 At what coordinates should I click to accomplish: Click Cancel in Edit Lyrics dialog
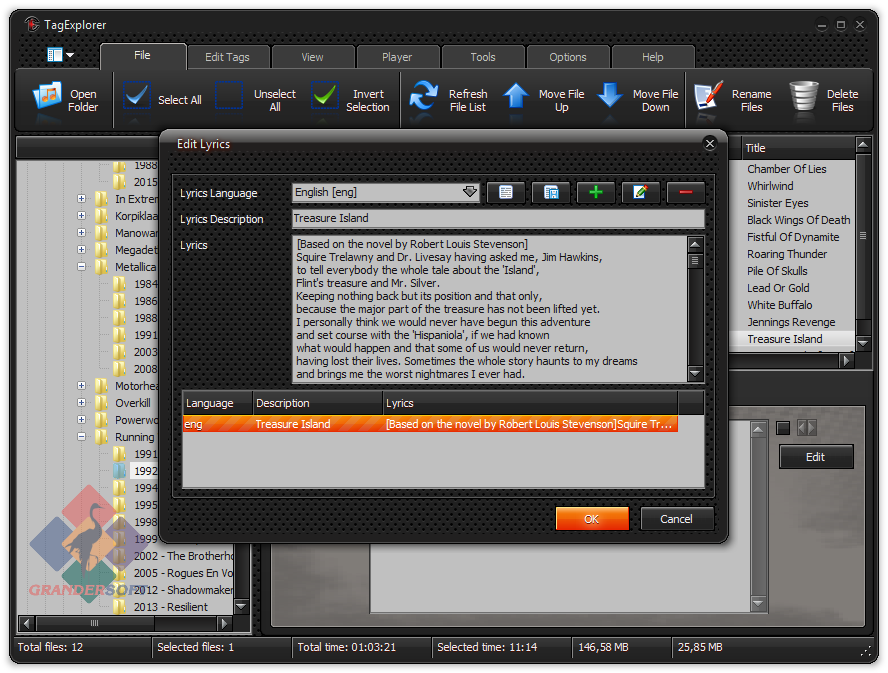(x=676, y=519)
